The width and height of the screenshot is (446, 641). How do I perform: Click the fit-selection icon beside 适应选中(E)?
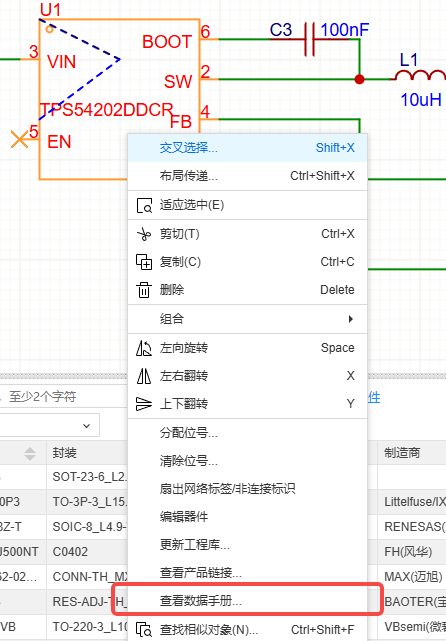(144, 205)
